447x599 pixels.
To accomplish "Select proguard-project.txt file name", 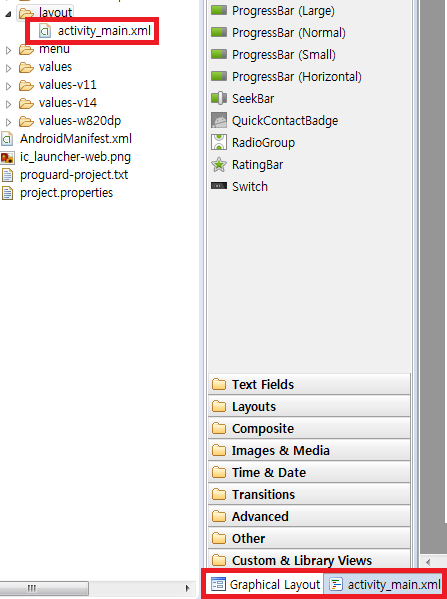I will pyautogui.click(x=74, y=175).
